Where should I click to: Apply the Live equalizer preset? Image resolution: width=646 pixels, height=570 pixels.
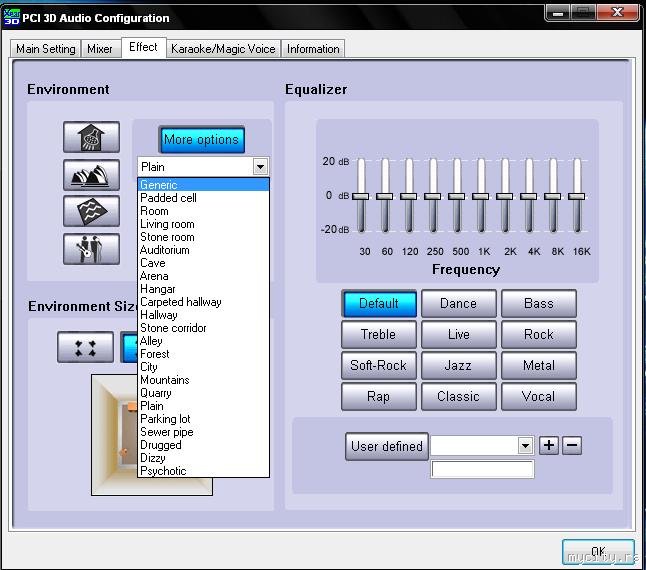[x=459, y=334]
